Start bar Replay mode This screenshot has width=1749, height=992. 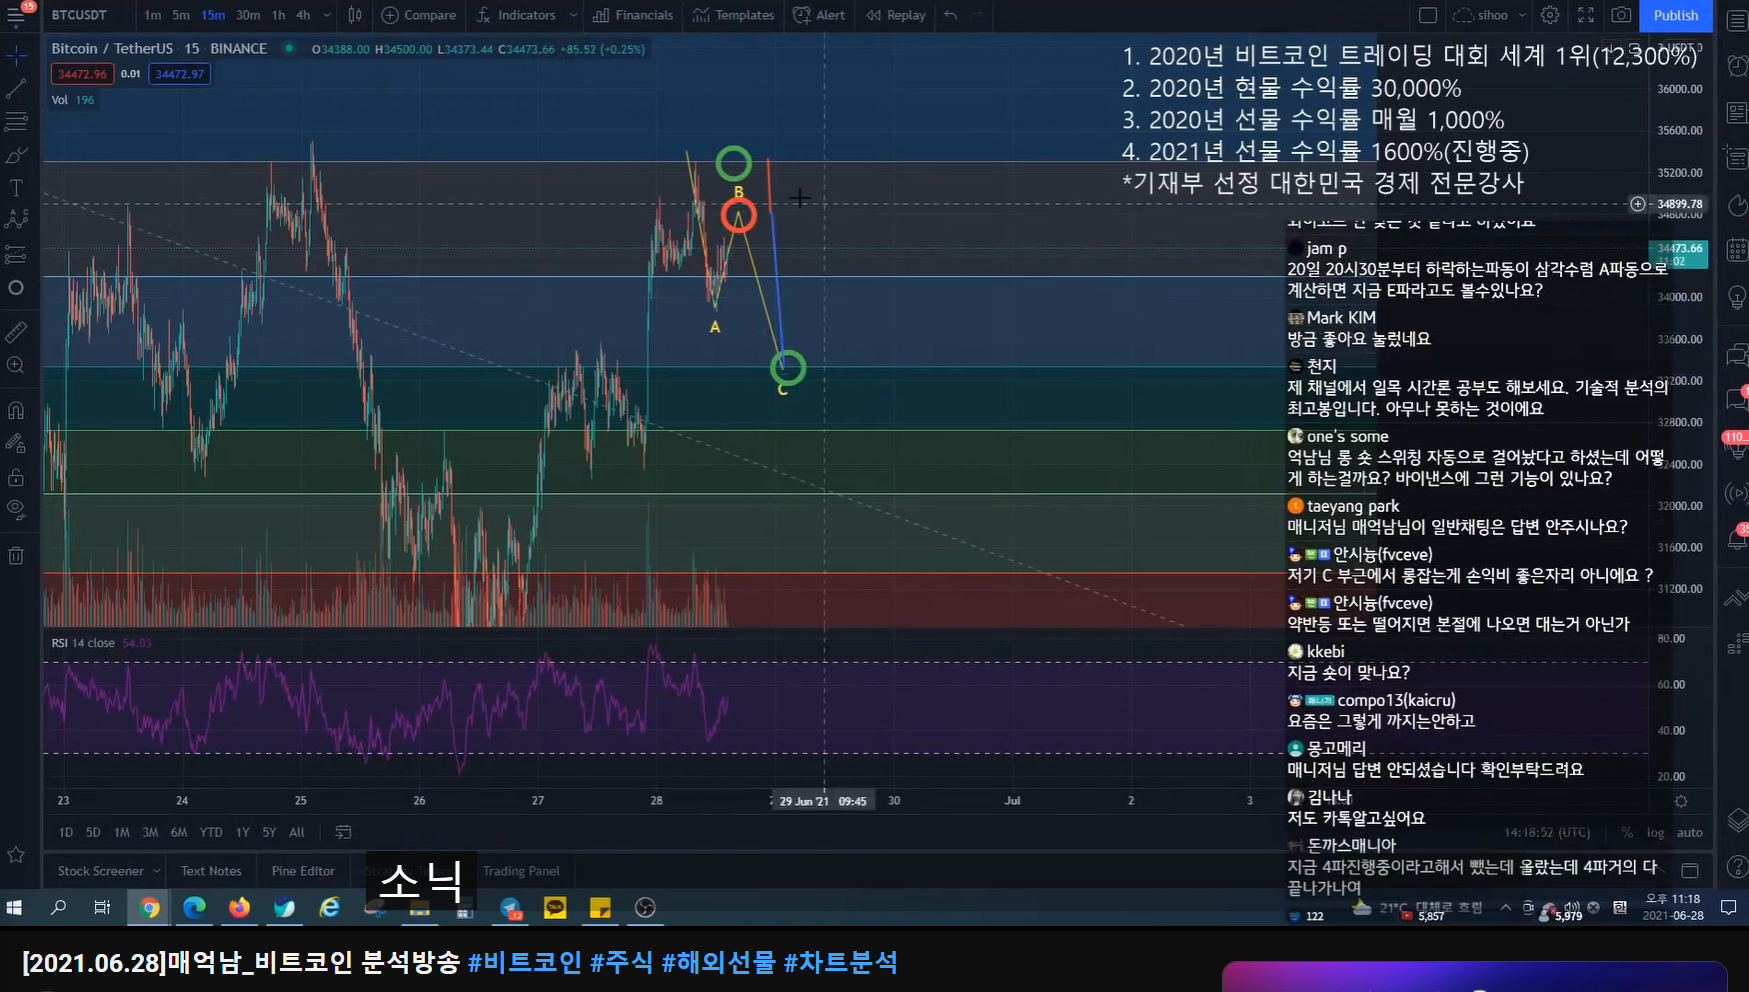click(896, 15)
